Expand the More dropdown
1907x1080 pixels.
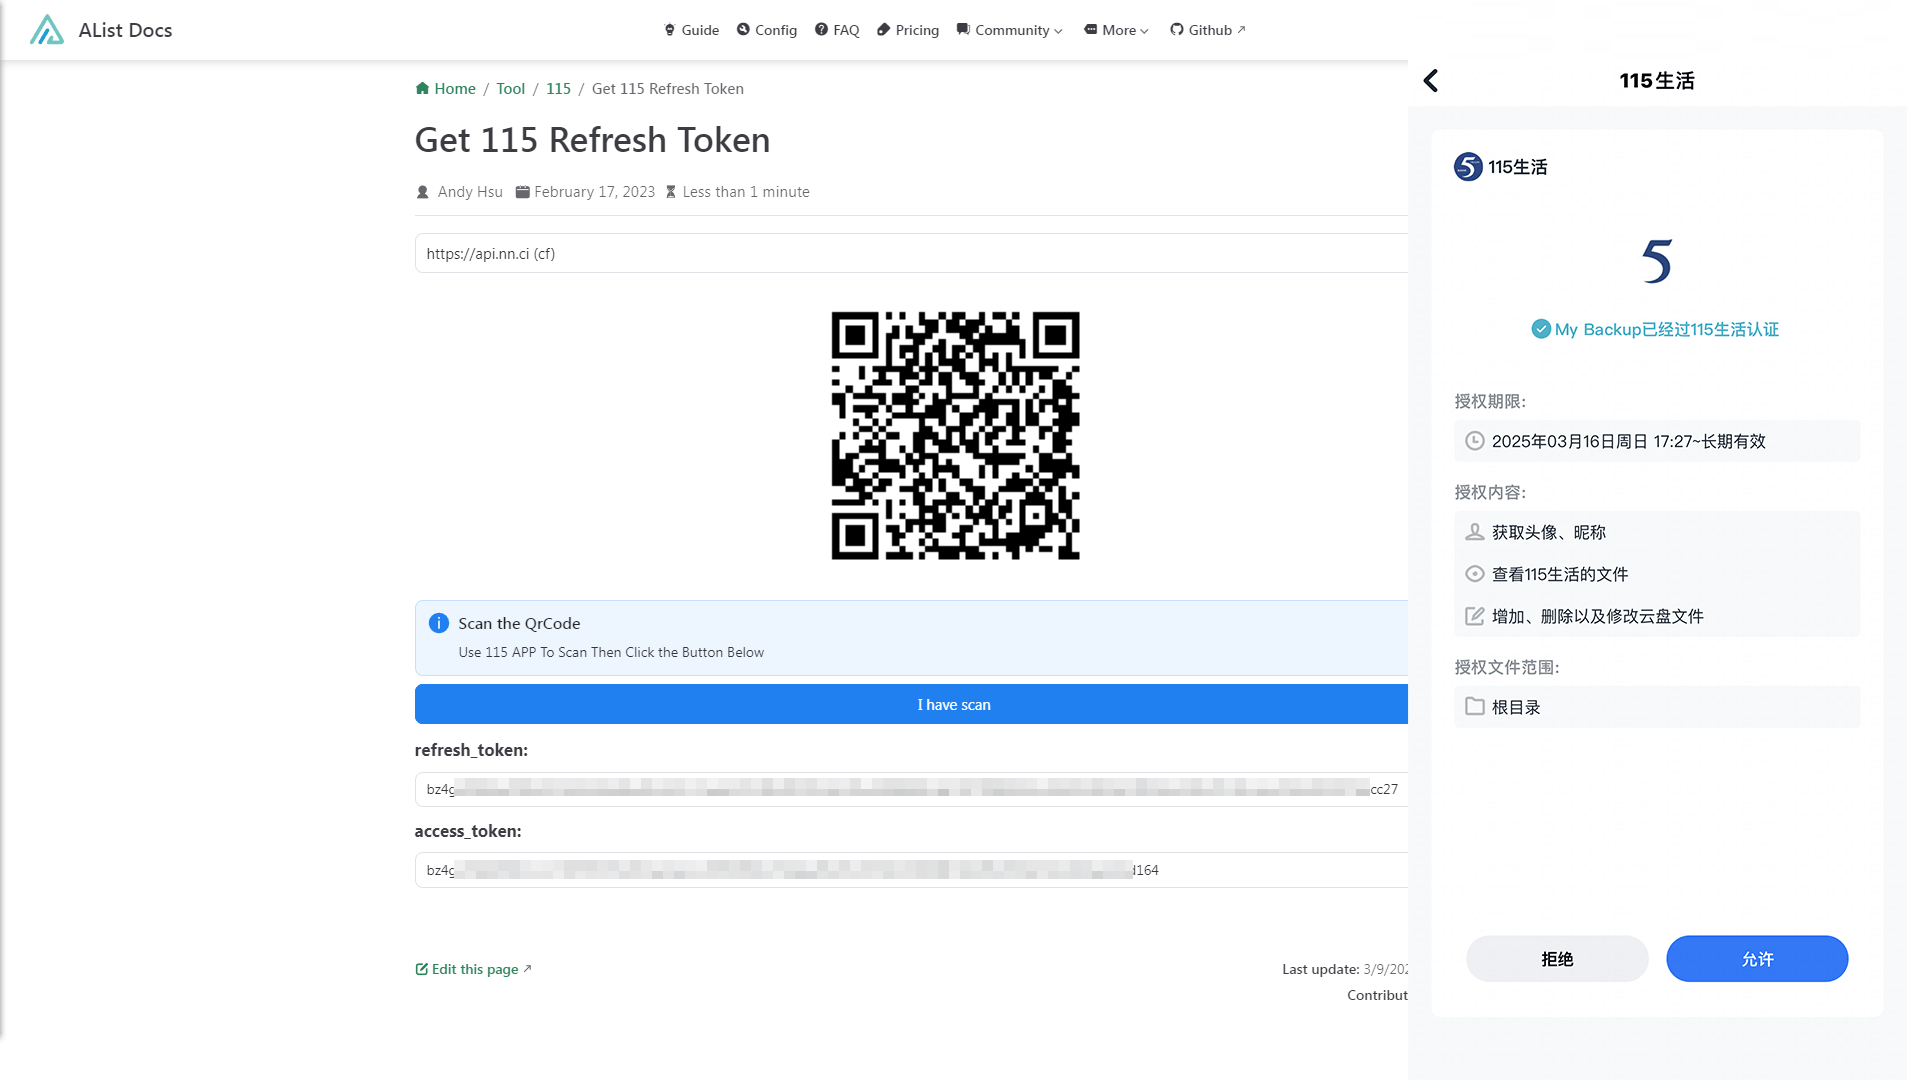point(1117,30)
